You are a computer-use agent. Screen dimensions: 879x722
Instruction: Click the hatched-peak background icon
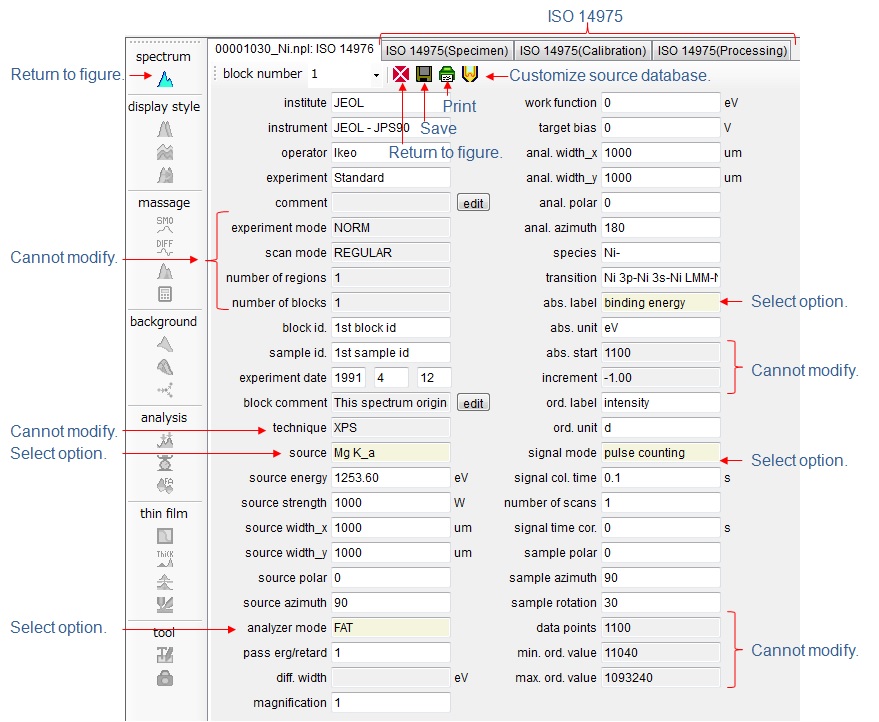(165, 367)
